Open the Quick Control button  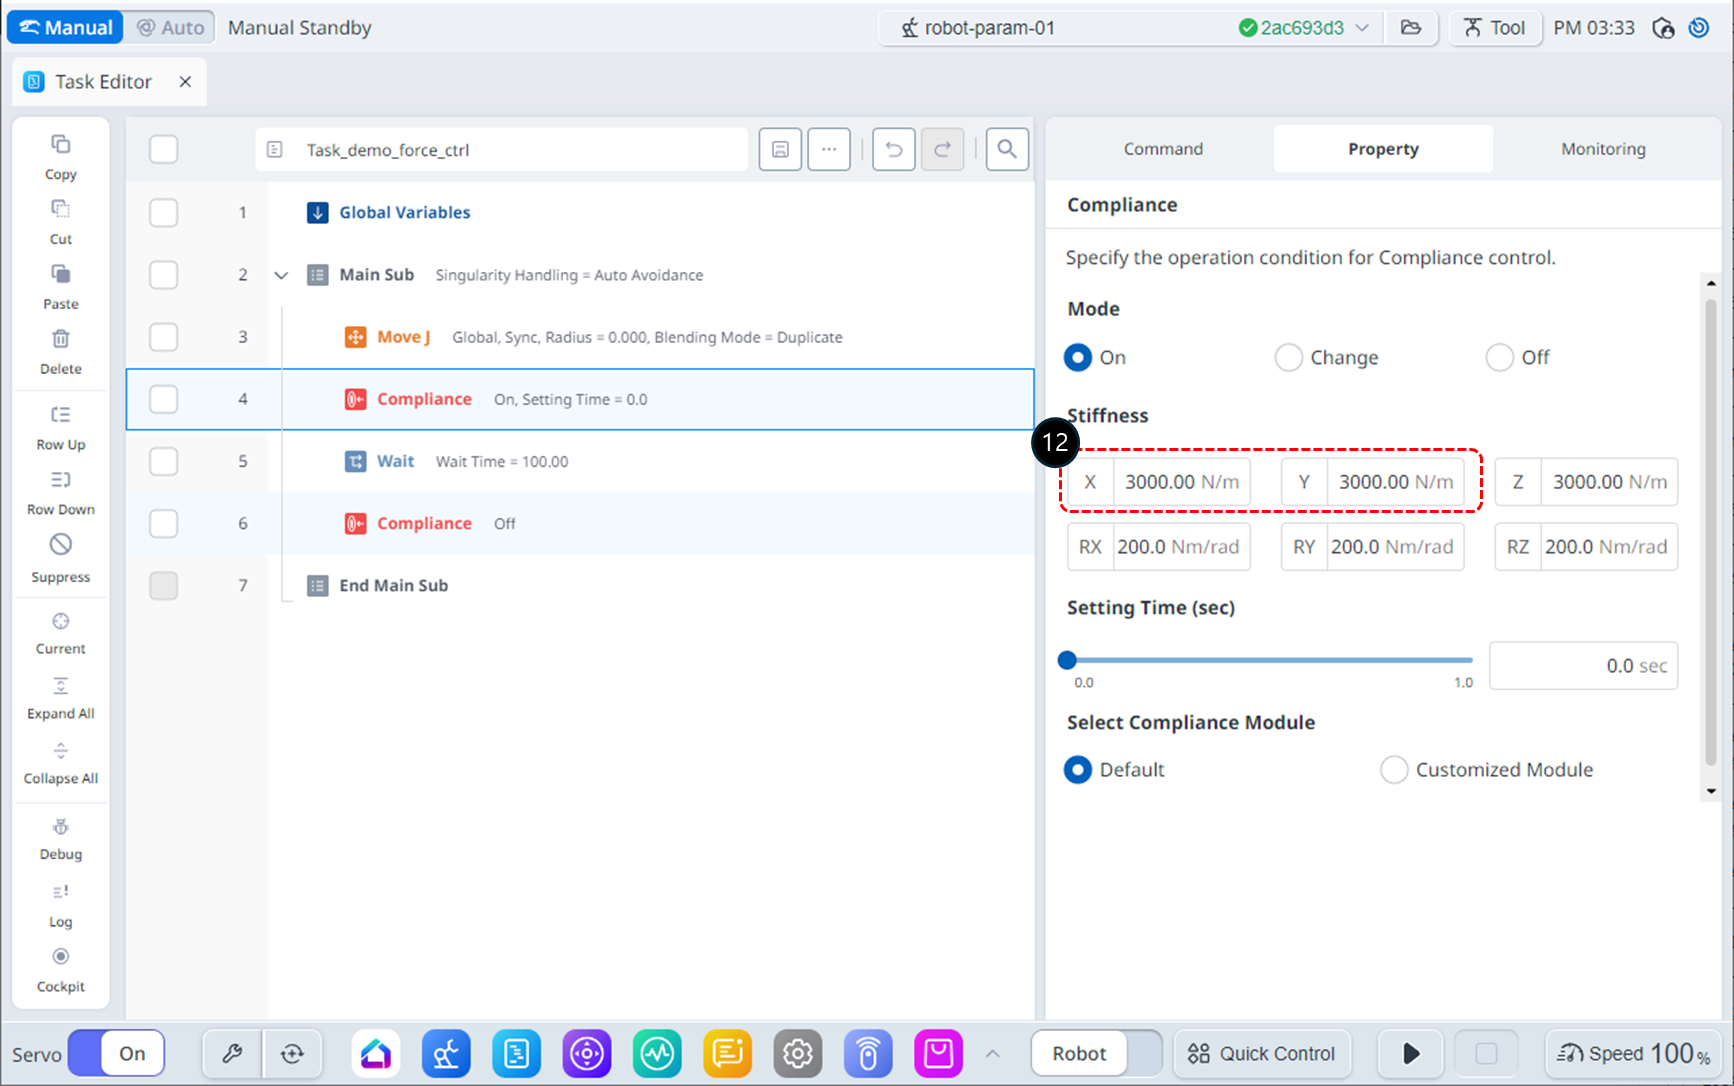(x=1261, y=1053)
